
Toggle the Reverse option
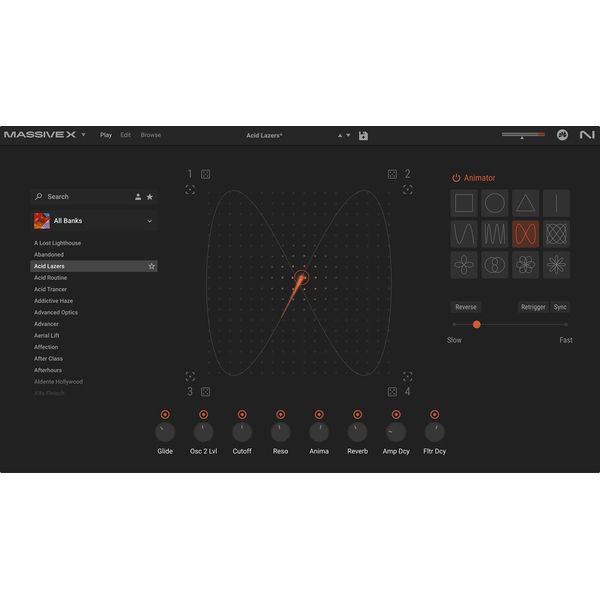click(x=466, y=307)
